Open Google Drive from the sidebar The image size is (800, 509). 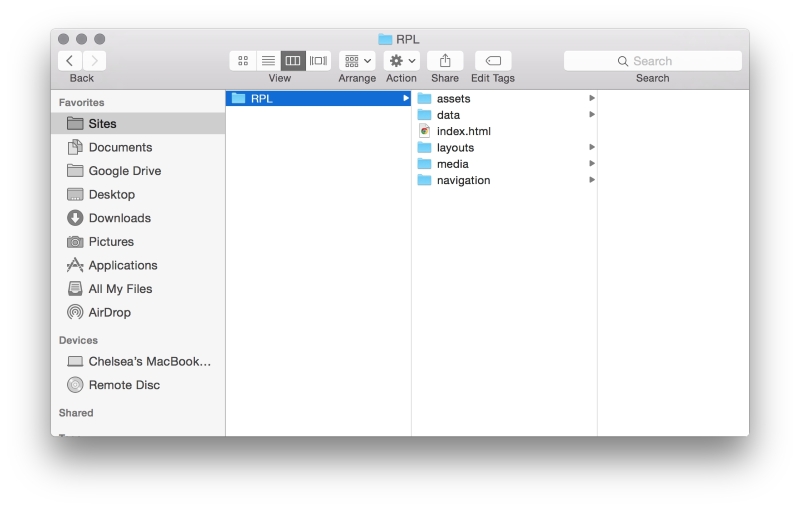tap(138, 171)
